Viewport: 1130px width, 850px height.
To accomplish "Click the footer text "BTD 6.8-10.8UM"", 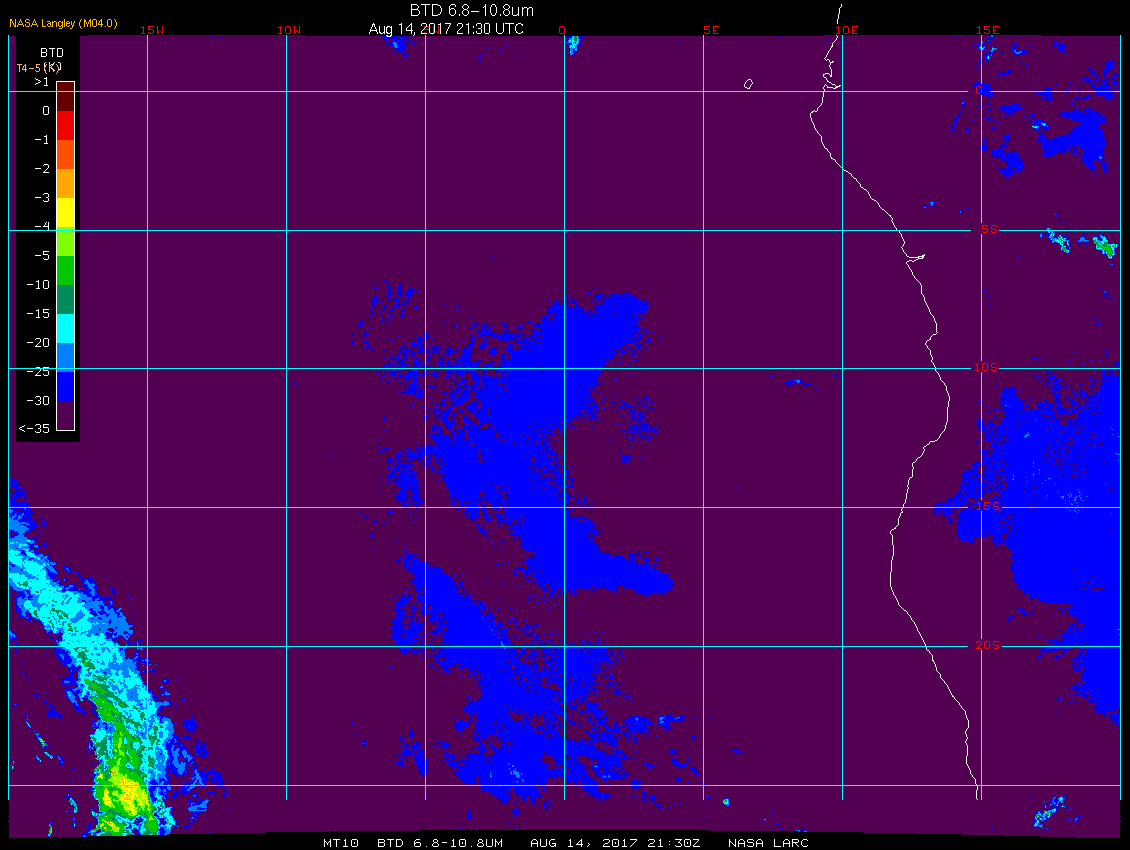I will coord(440,843).
